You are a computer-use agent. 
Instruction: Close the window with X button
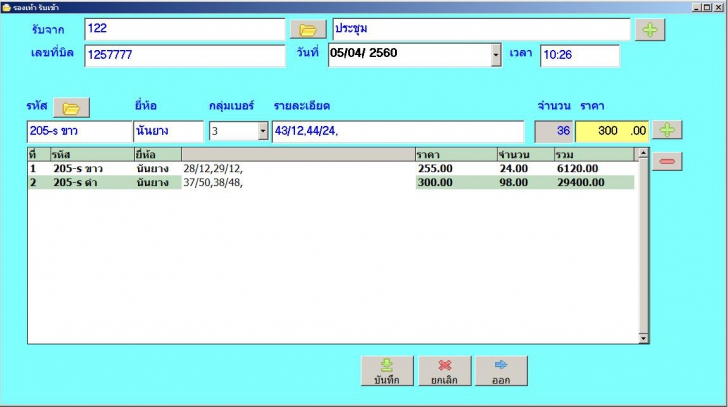click(718, 7)
